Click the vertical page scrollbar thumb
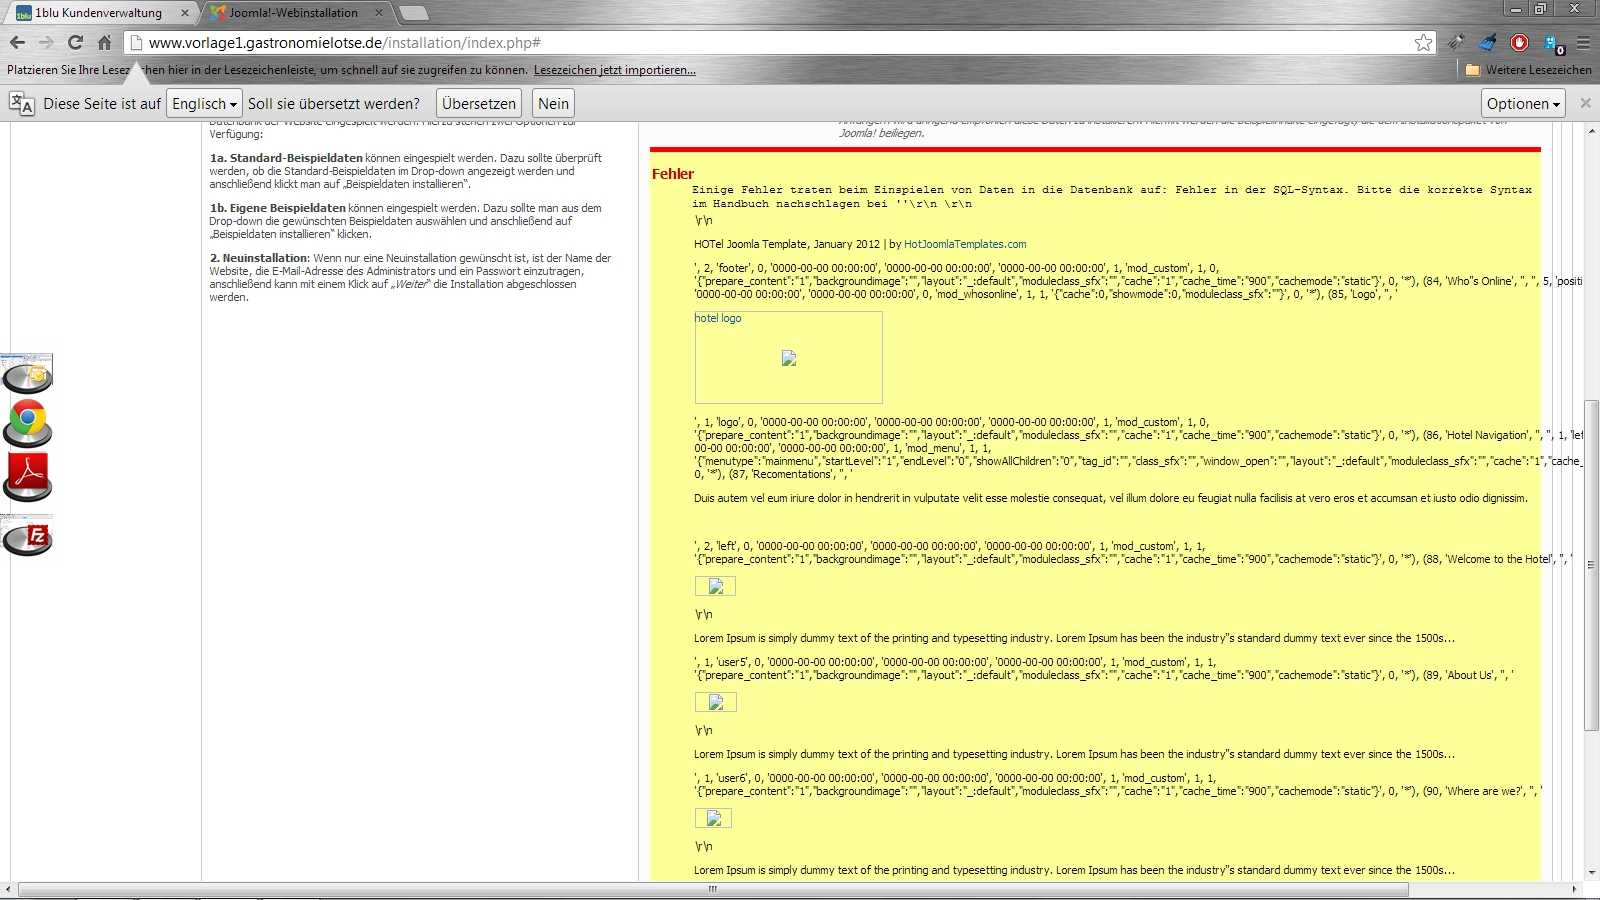Image resolution: width=1600 pixels, height=900 pixels. coord(1591,565)
